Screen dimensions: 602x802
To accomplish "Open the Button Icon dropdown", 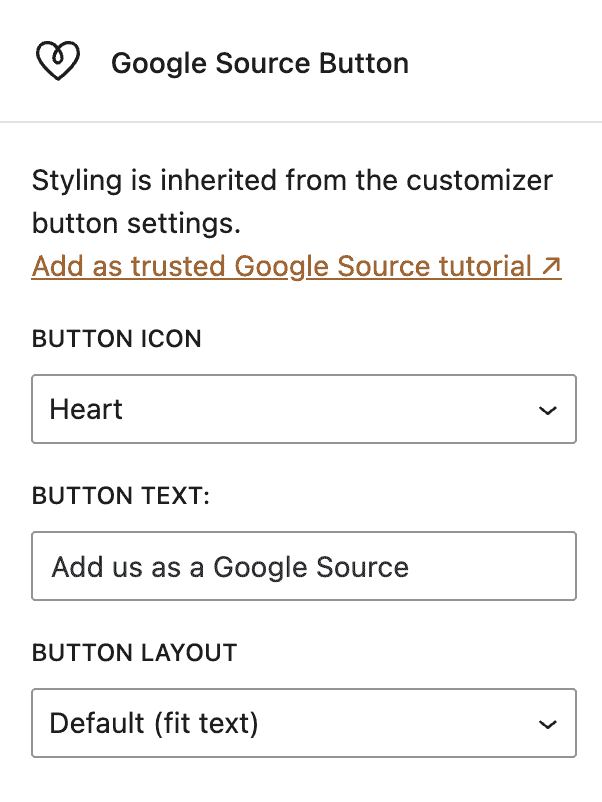I will click(x=304, y=409).
